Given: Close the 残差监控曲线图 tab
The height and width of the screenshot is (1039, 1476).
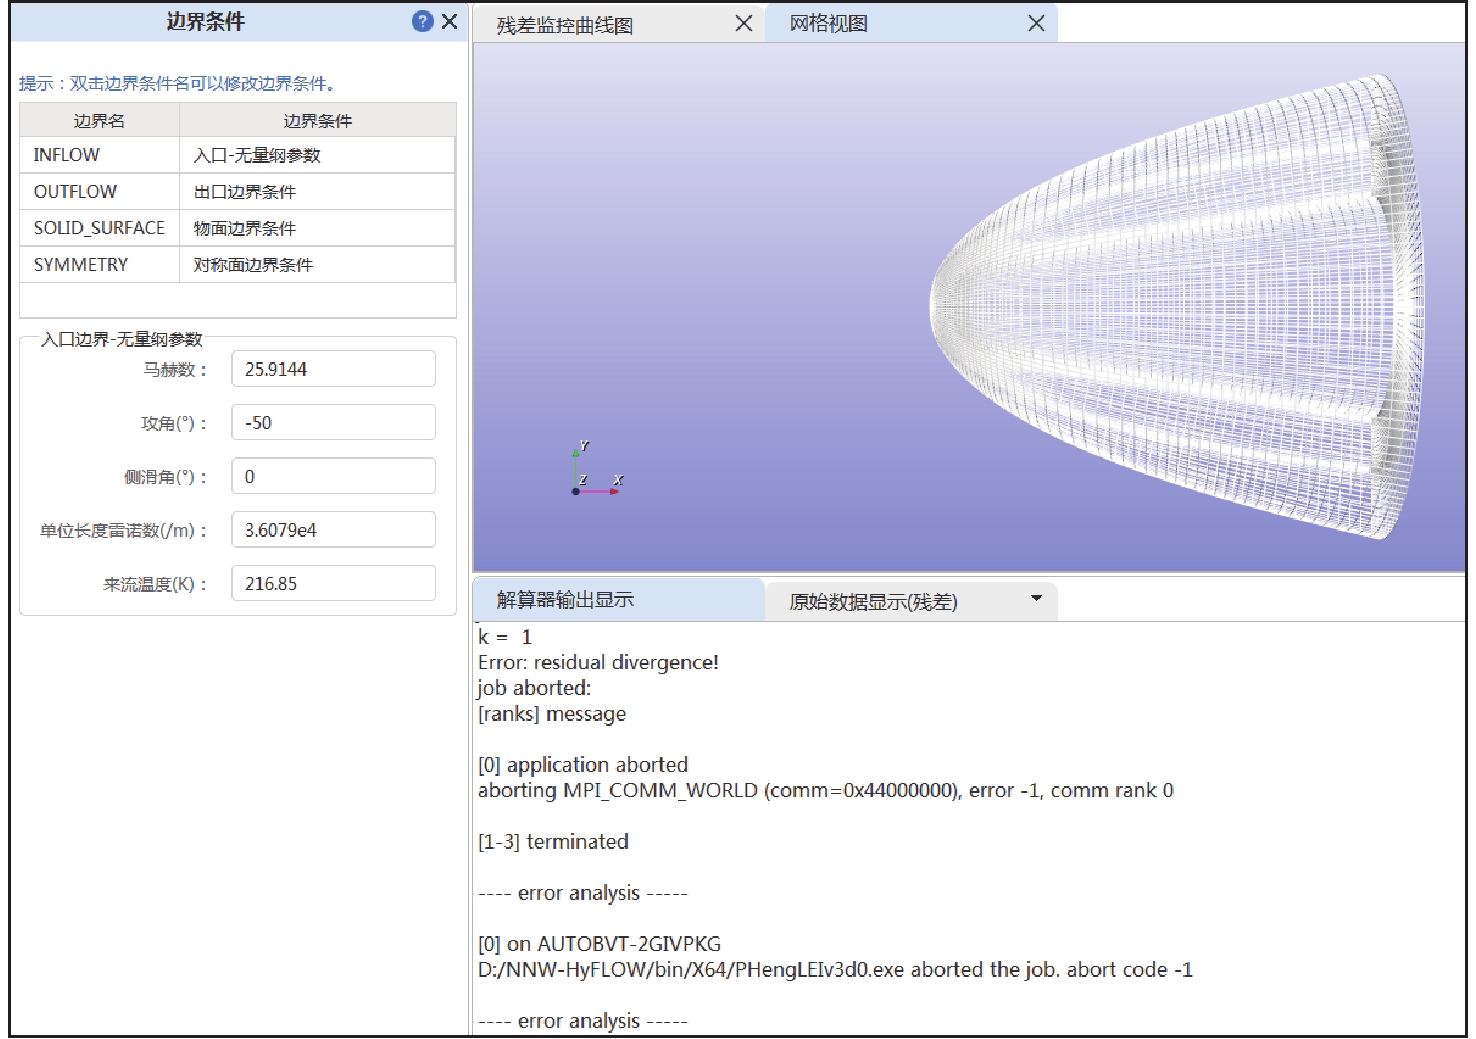Looking at the screenshot, I should [x=743, y=23].
